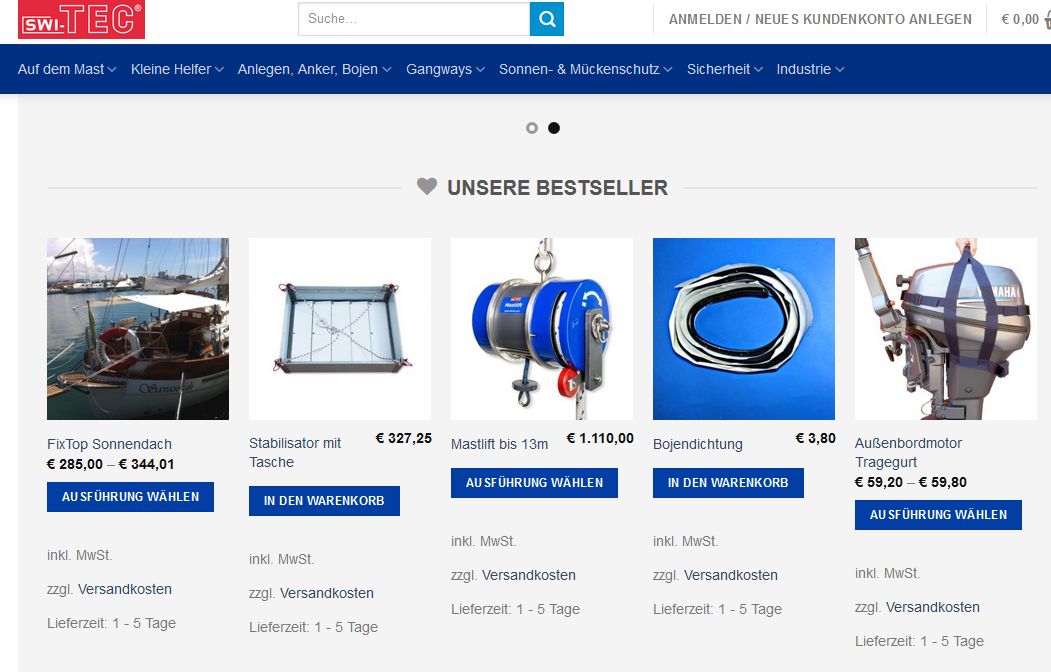Expand the Sicherheit chevron
Screen dimensions: 1051x672
758,70
